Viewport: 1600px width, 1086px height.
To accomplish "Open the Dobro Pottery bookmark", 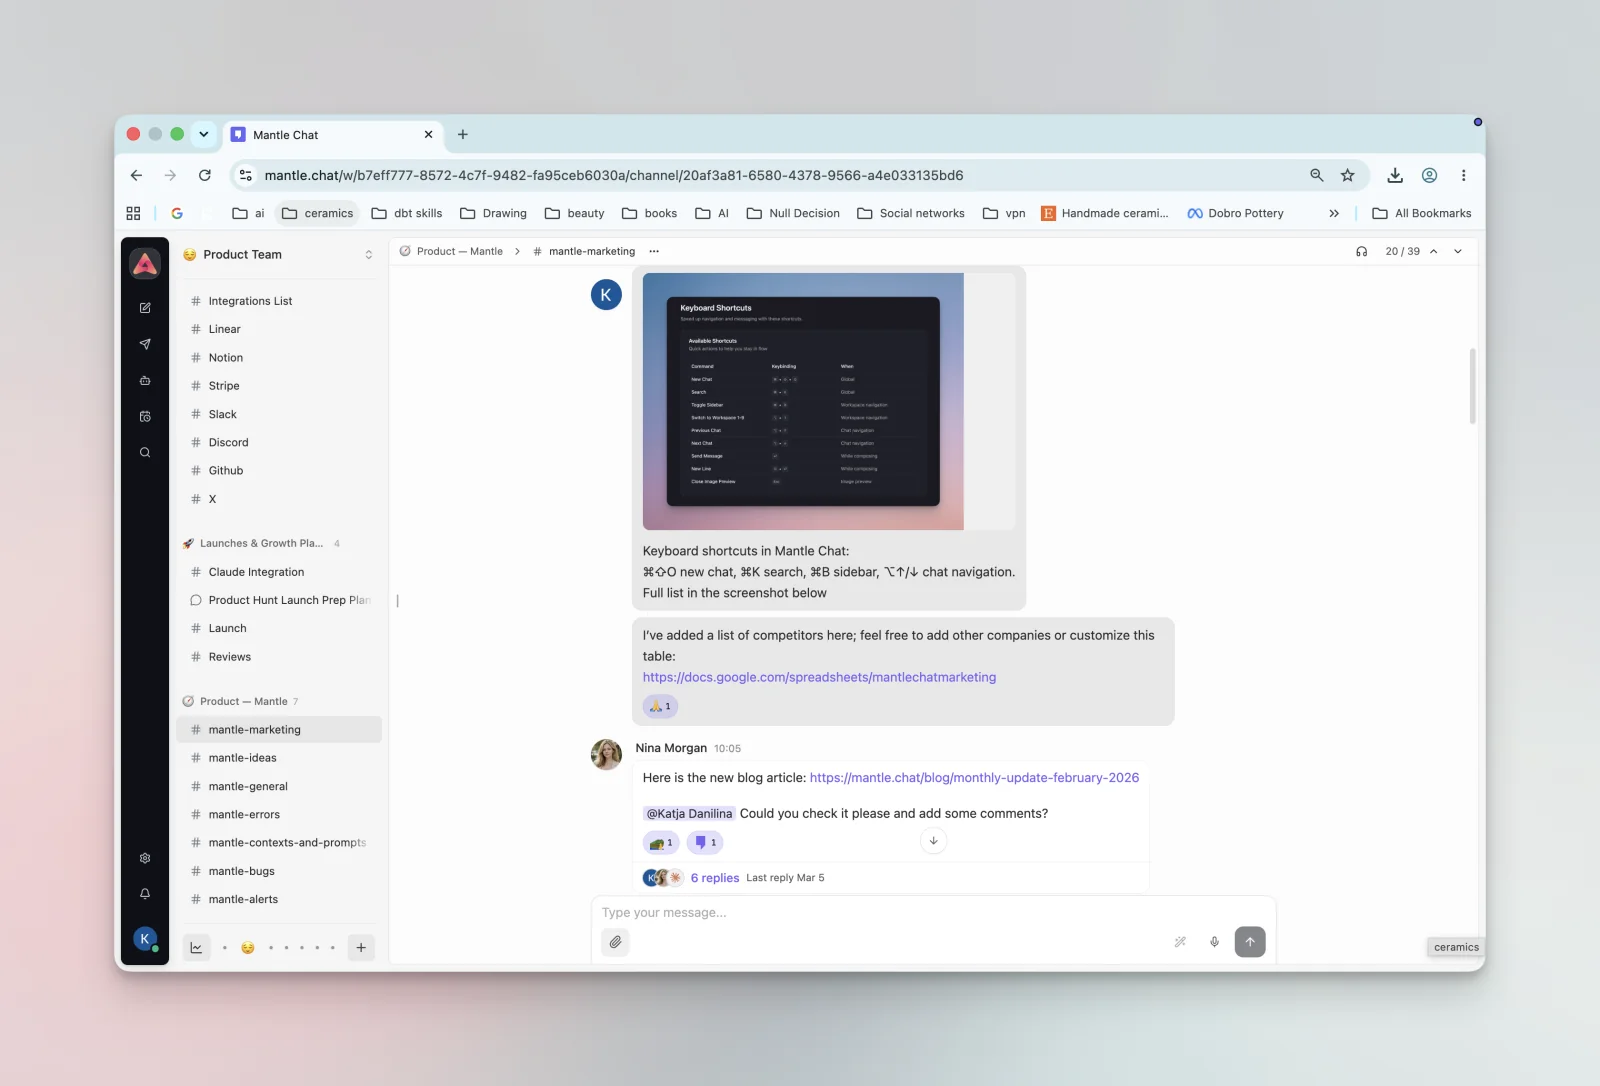I will [1235, 213].
